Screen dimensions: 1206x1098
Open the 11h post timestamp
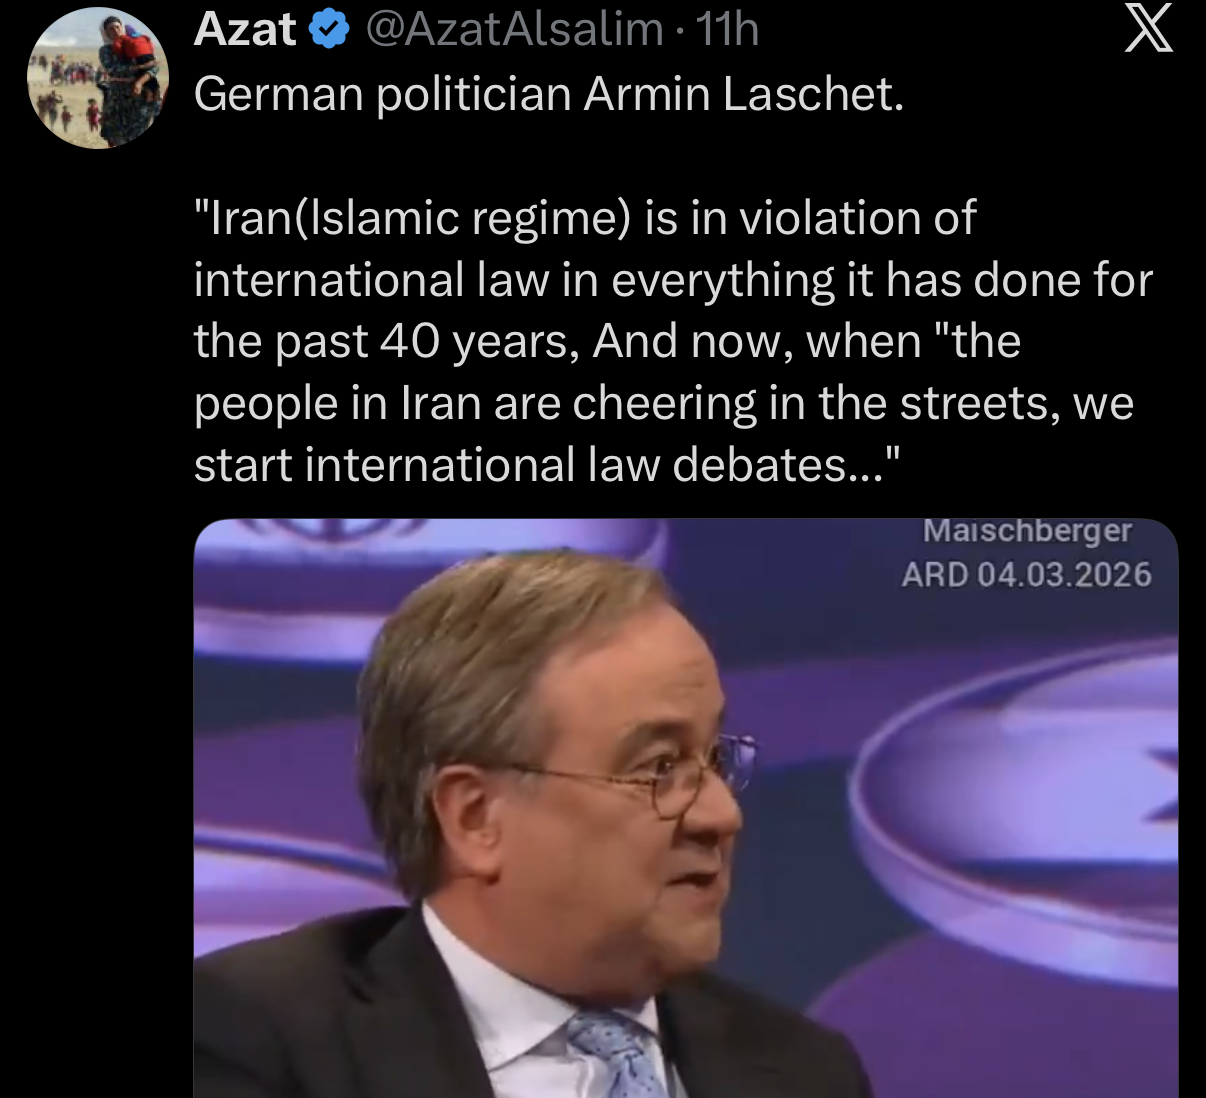[727, 30]
